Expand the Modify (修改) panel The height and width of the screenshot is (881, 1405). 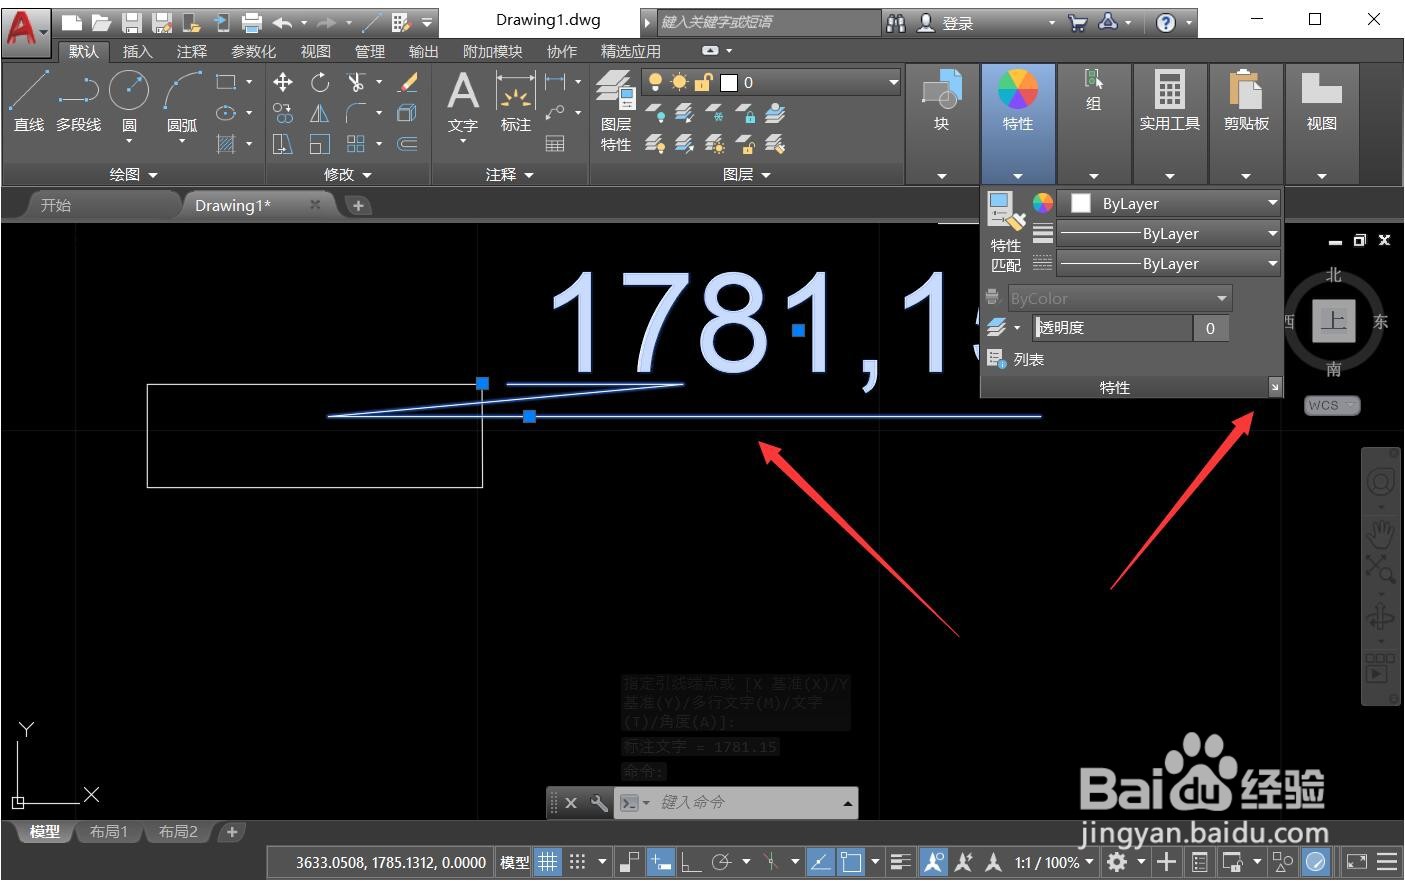click(347, 174)
